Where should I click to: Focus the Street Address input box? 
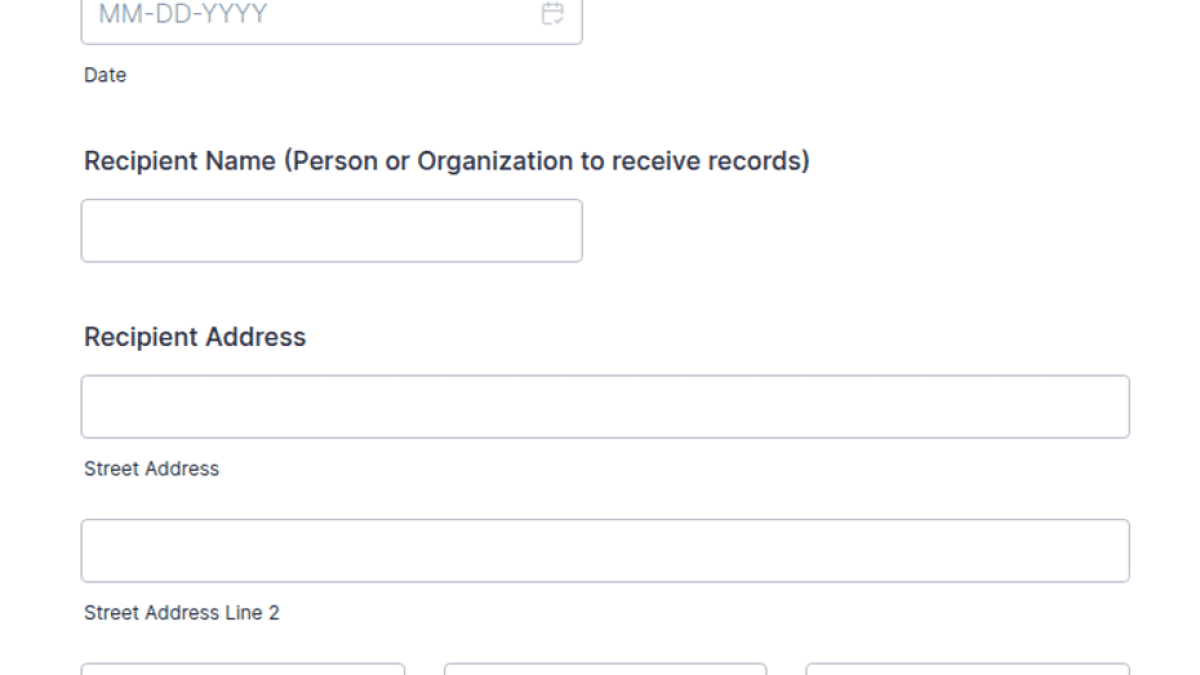[x=605, y=407]
